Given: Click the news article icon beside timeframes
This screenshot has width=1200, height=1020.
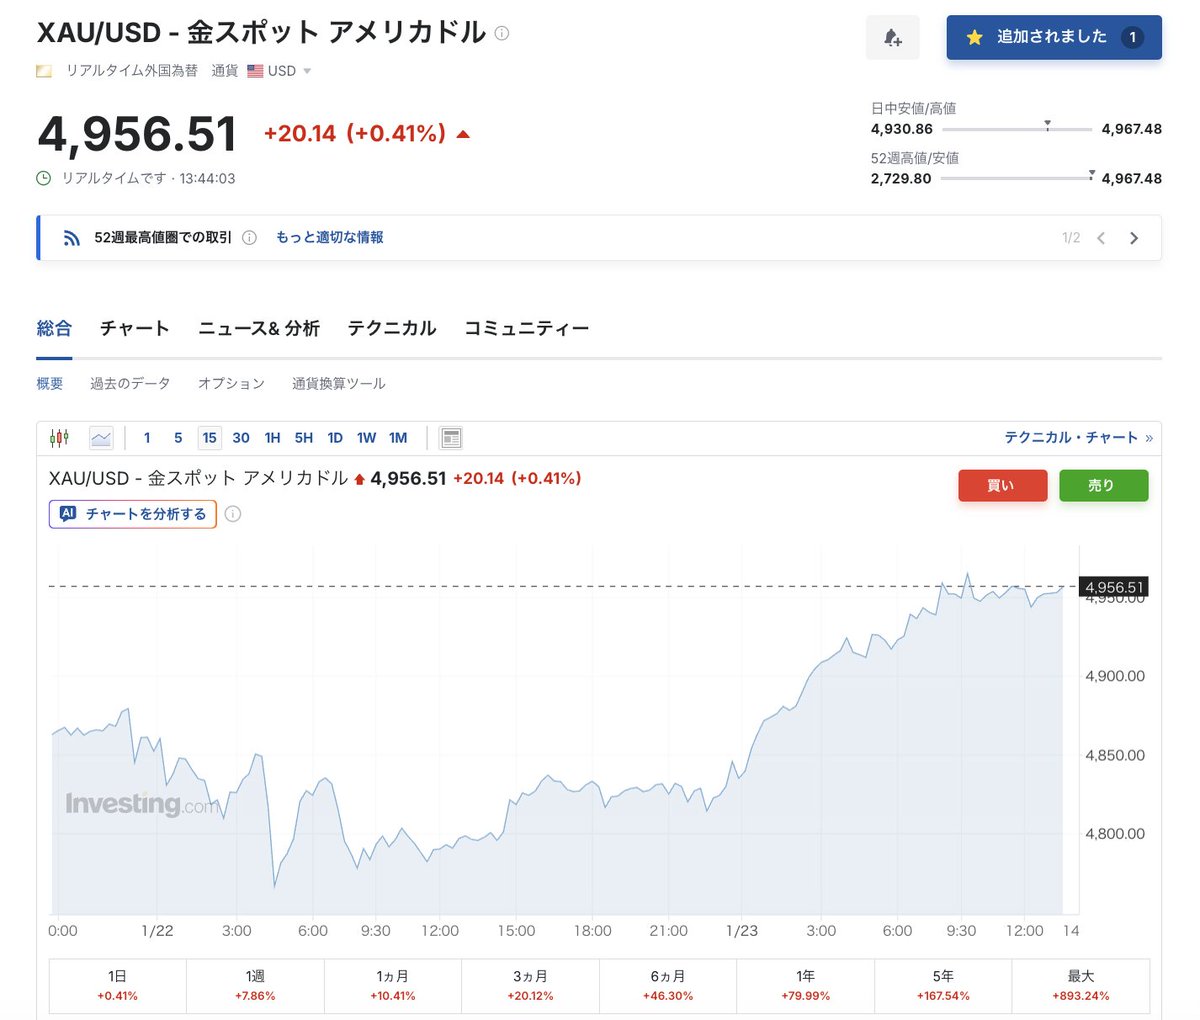Looking at the screenshot, I should [450, 437].
